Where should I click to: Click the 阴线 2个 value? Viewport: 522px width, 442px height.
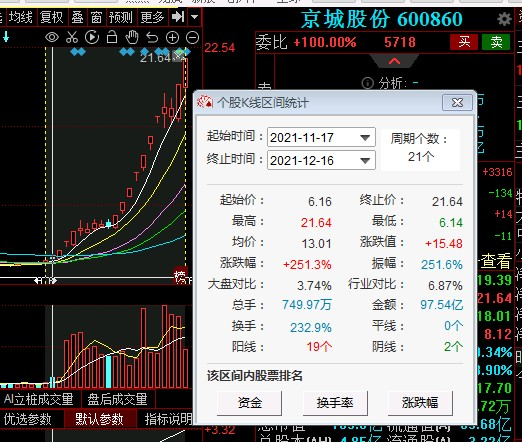[453, 347]
